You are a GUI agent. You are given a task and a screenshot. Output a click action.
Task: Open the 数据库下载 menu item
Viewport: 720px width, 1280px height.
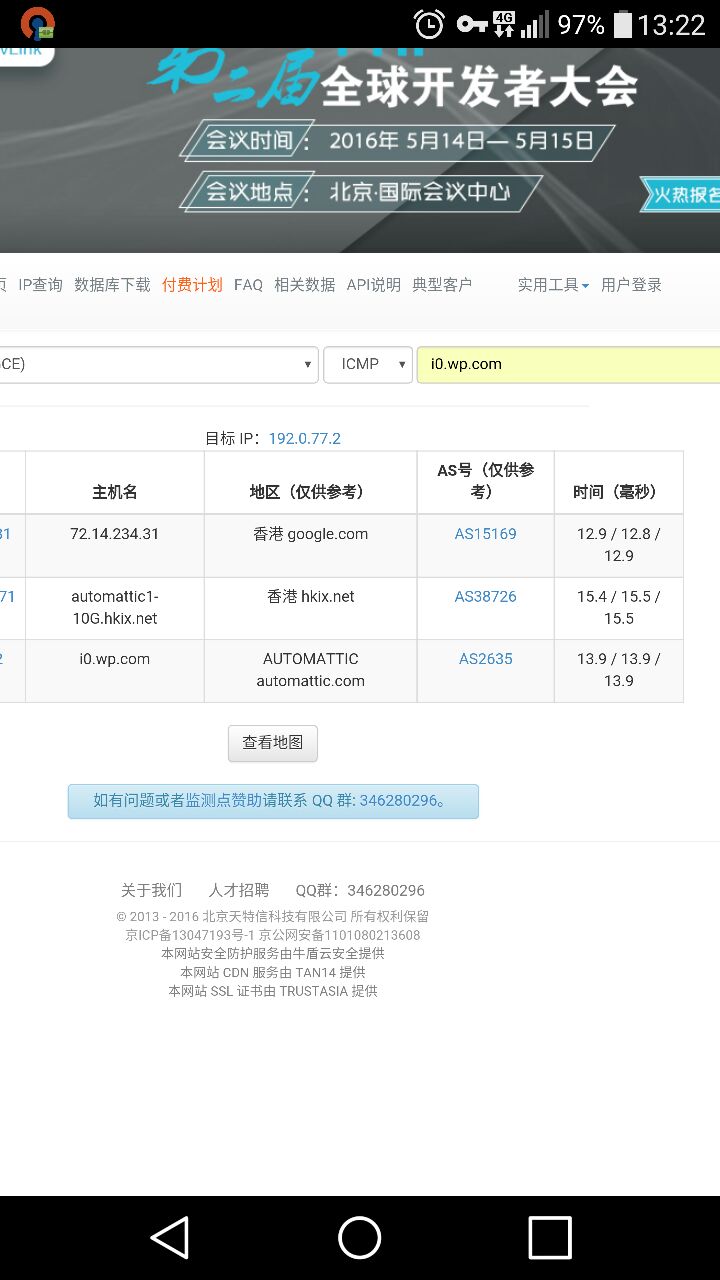pos(112,285)
